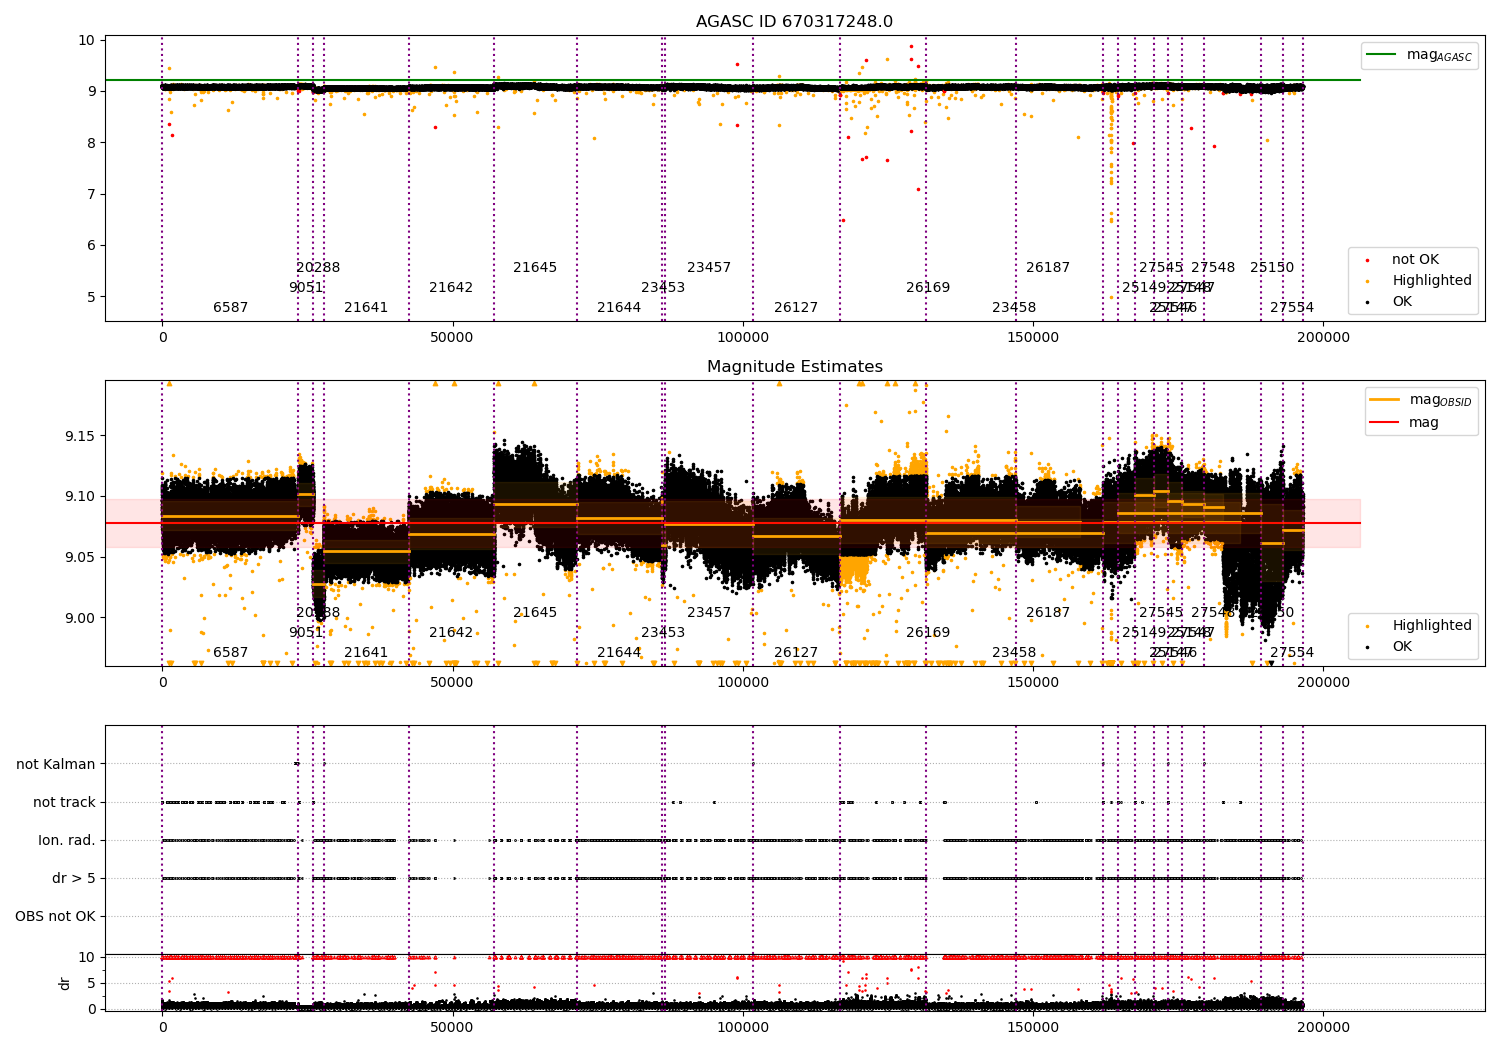Click obsid label 21641 in middle plot
Image resolution: width=1500 pixels, height=1050 pixels.
[366, 653]
